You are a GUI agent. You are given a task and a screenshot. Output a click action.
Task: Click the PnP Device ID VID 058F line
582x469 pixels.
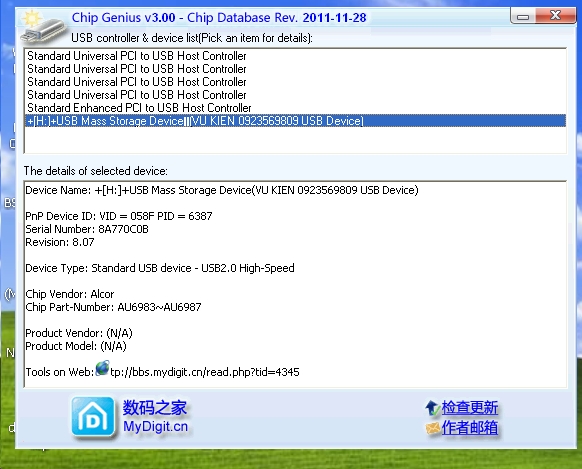point(119,216)
